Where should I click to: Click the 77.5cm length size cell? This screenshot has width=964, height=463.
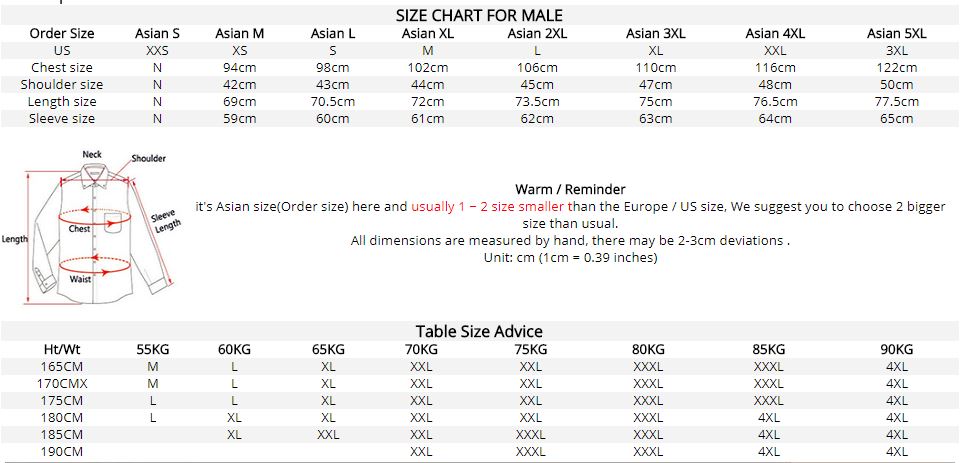click(896, 101)
